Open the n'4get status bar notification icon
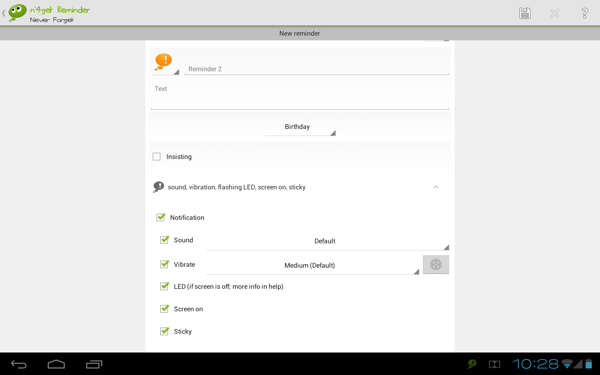The width and height of the screenshot is (600, 375). pyautogui.click(x=472, y=364)
